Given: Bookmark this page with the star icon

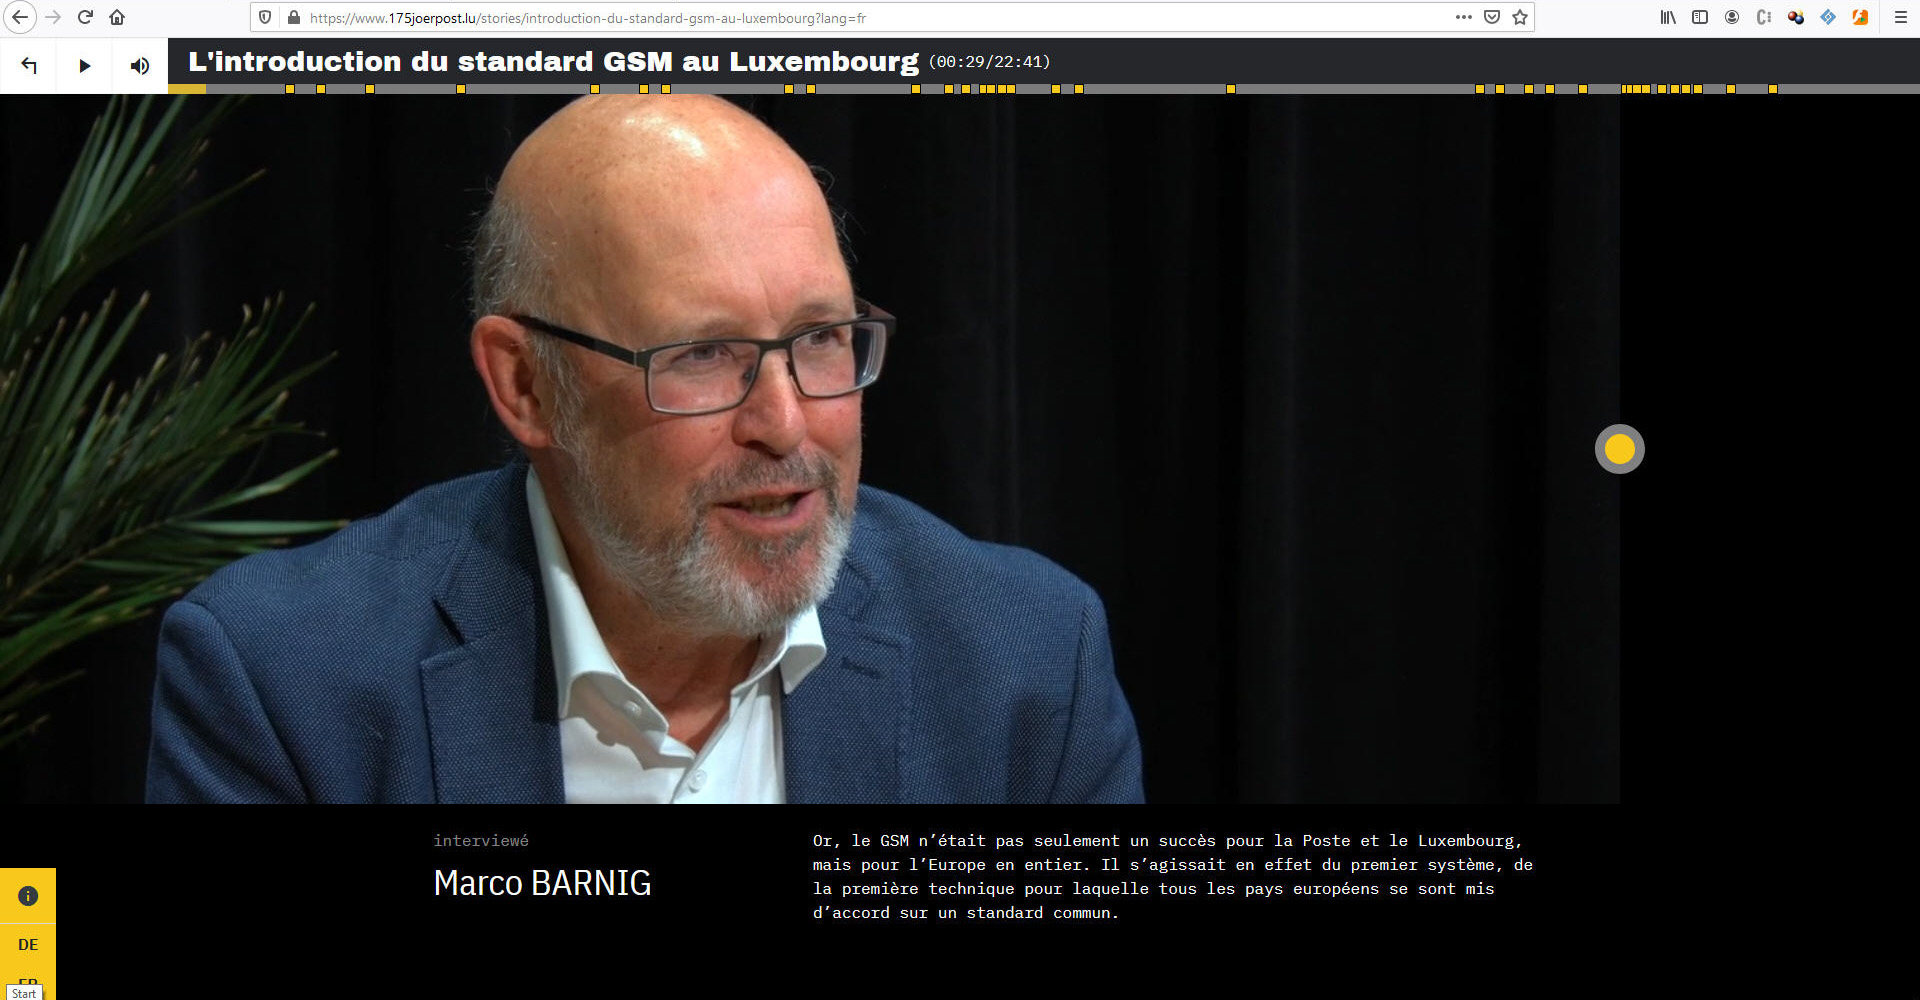Looking at the screenshot, I should (x=1520, y=17).
